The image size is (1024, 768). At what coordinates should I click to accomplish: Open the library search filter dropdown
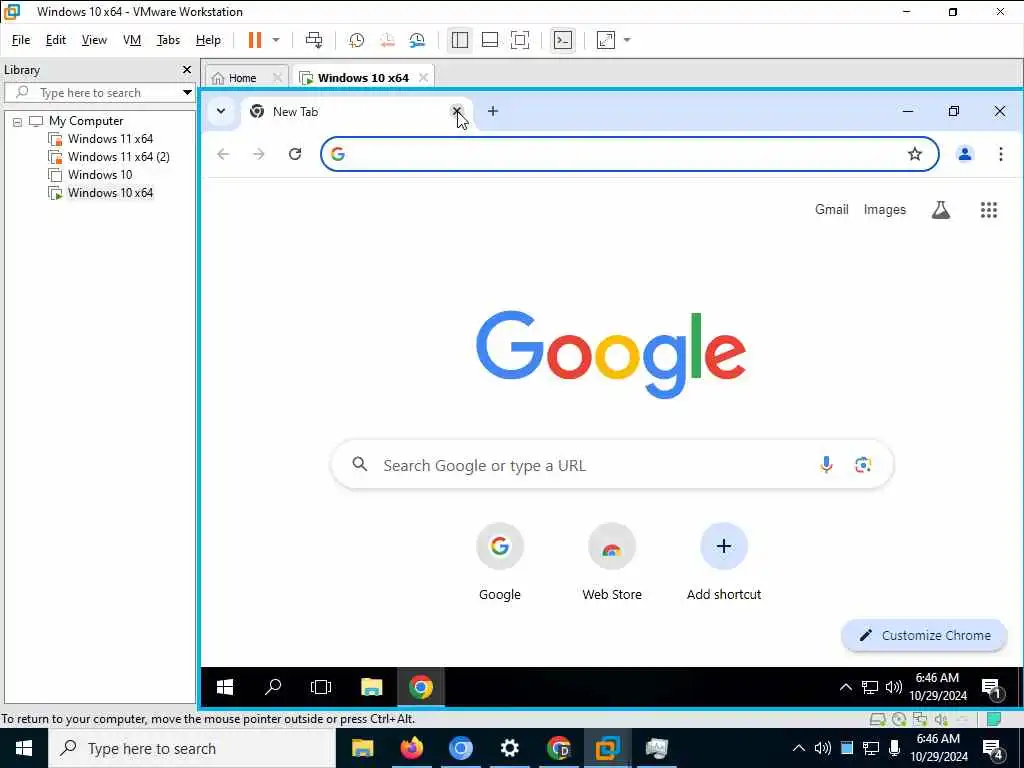pyautogui.click(x=187, y=93)
